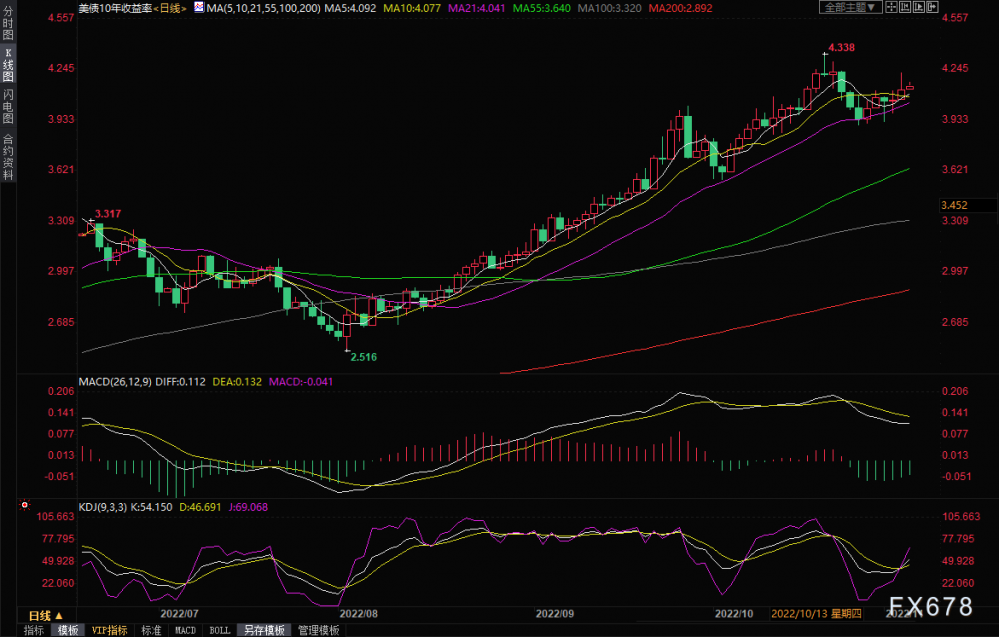Screen dimensions: 999x637
Task: Click the 管理模板 button
Action: point(319,630)
